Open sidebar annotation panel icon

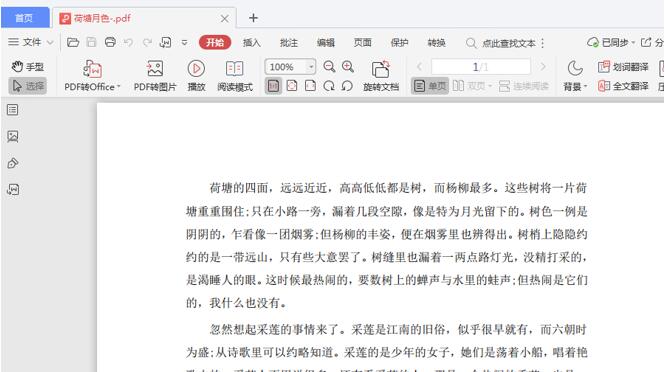click(13, 163)
